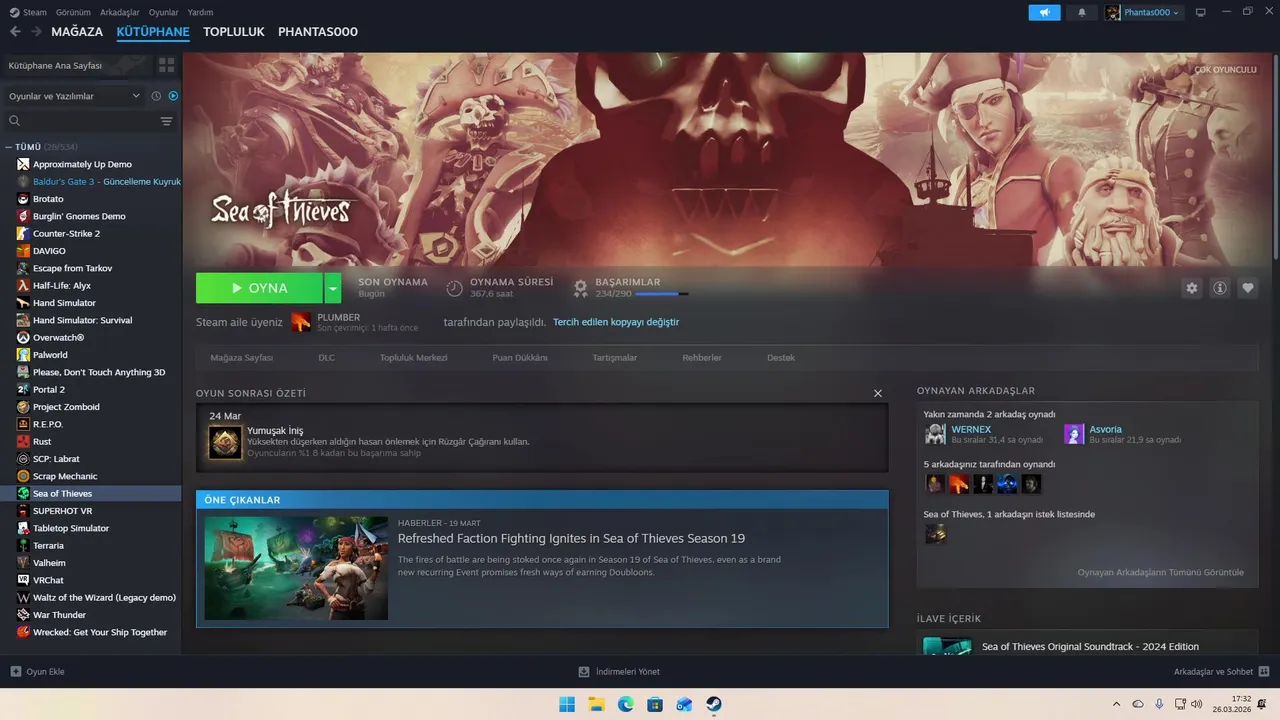
Task: Expand launch options arrow next to OYNA
Action: pos(333,288)
